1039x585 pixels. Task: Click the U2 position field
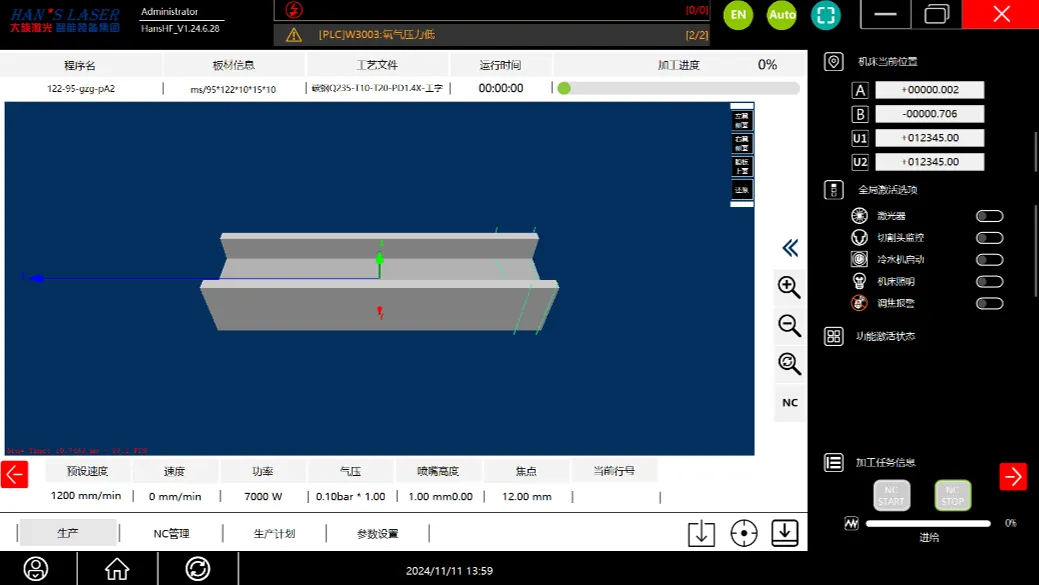(x=929, y=162)
